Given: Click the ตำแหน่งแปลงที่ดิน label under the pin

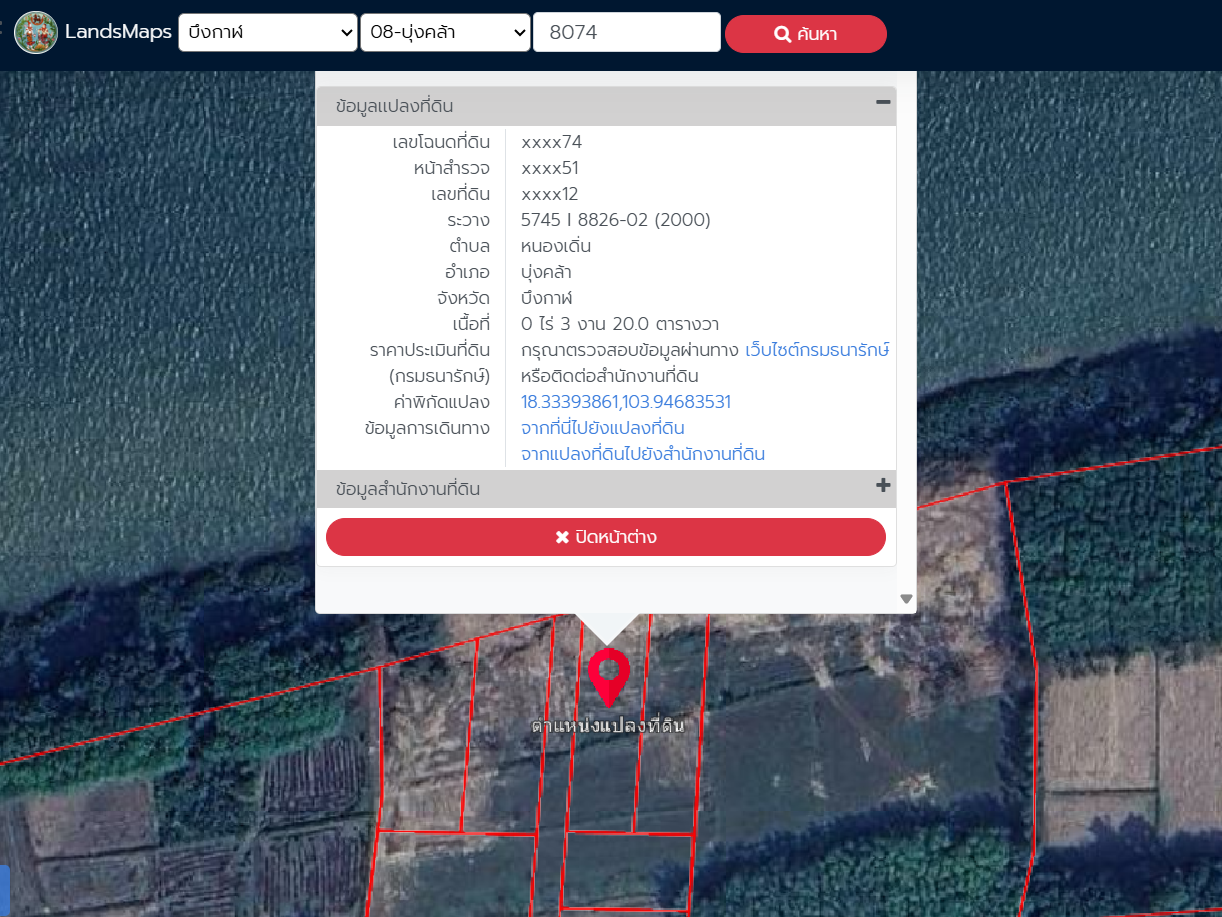Looking at the screenshot, I should point(608,726).
